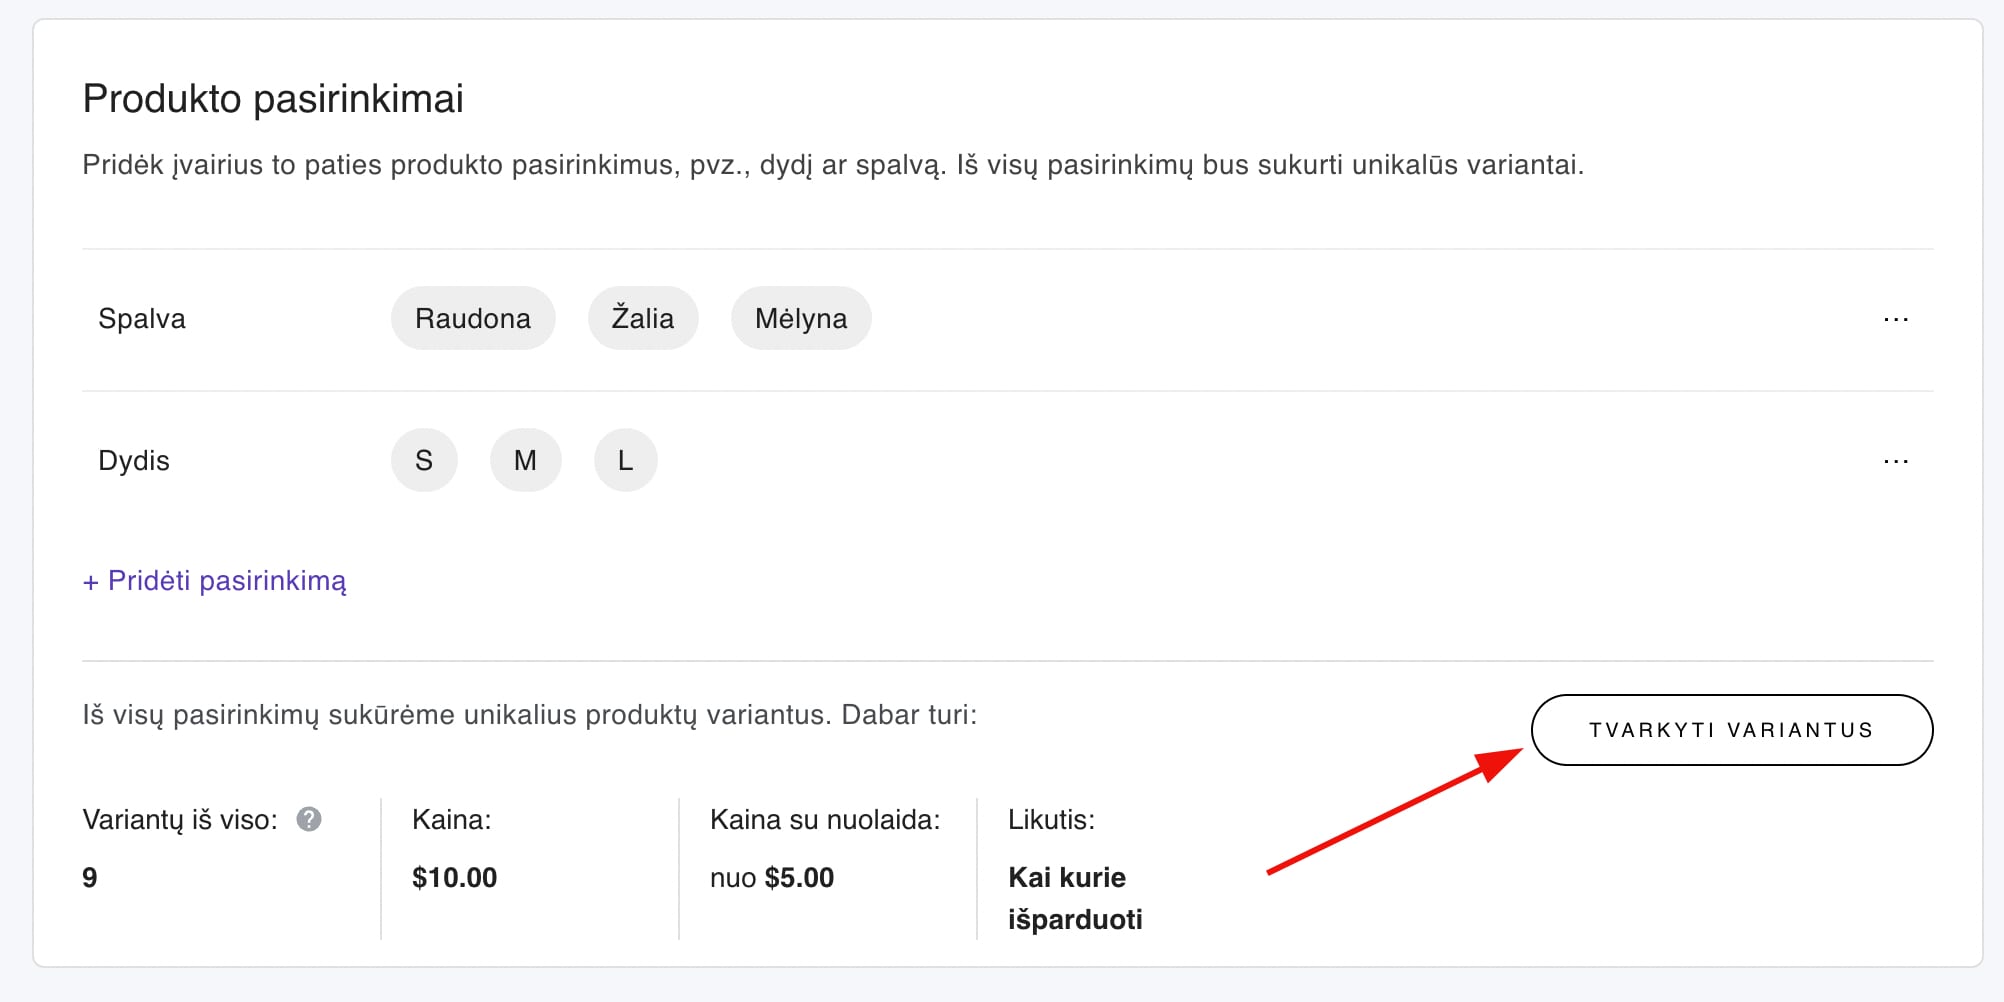Screen dimensions: 2004x1002
Task: Click the Dydis option name
Action: 133,460
